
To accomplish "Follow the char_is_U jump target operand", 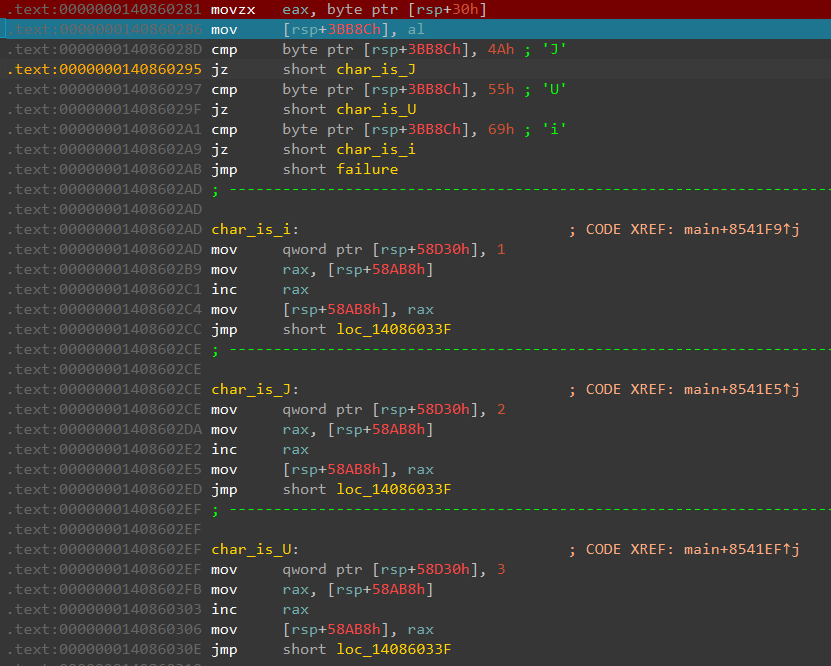I will pyautogui.click(x=378, y=109).
